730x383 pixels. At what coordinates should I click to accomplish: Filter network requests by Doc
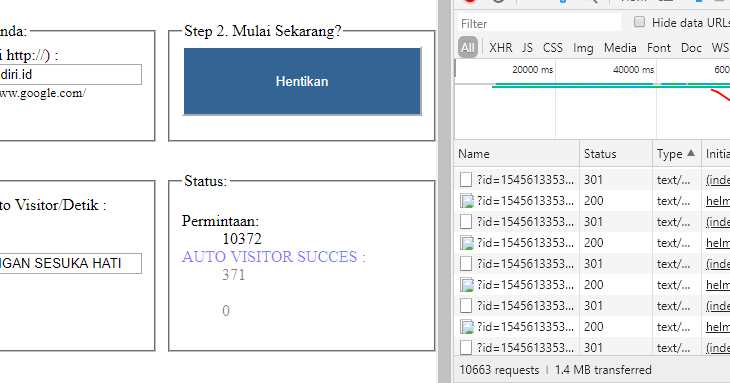(x=691, y=47)
